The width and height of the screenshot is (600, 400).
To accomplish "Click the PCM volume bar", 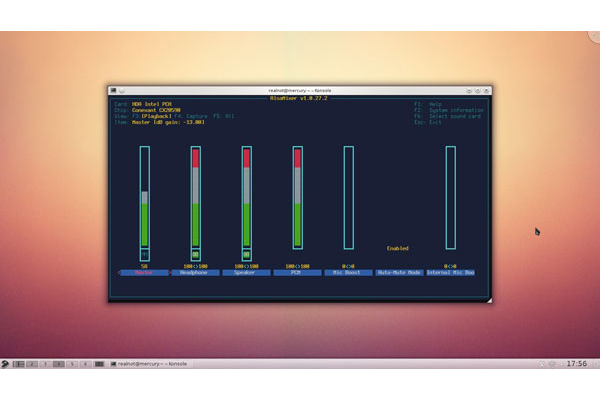I will (x=298, y=198).
